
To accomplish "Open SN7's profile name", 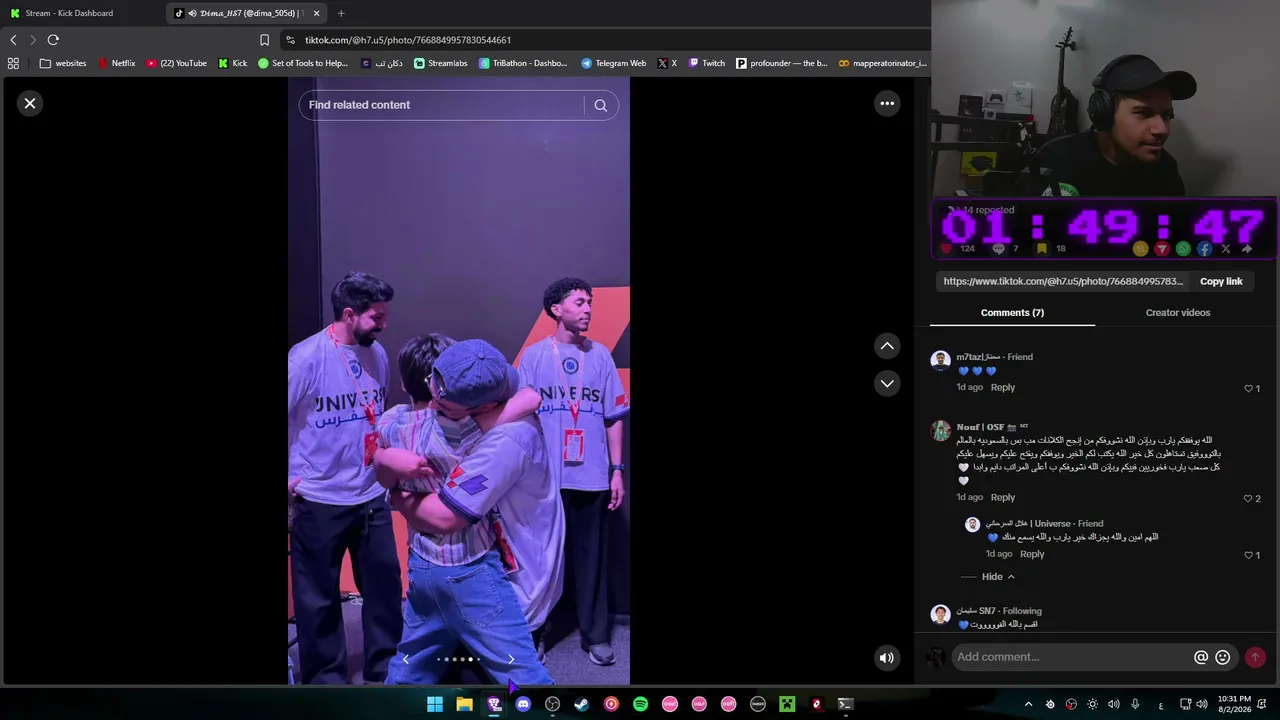I will [976, 611].
